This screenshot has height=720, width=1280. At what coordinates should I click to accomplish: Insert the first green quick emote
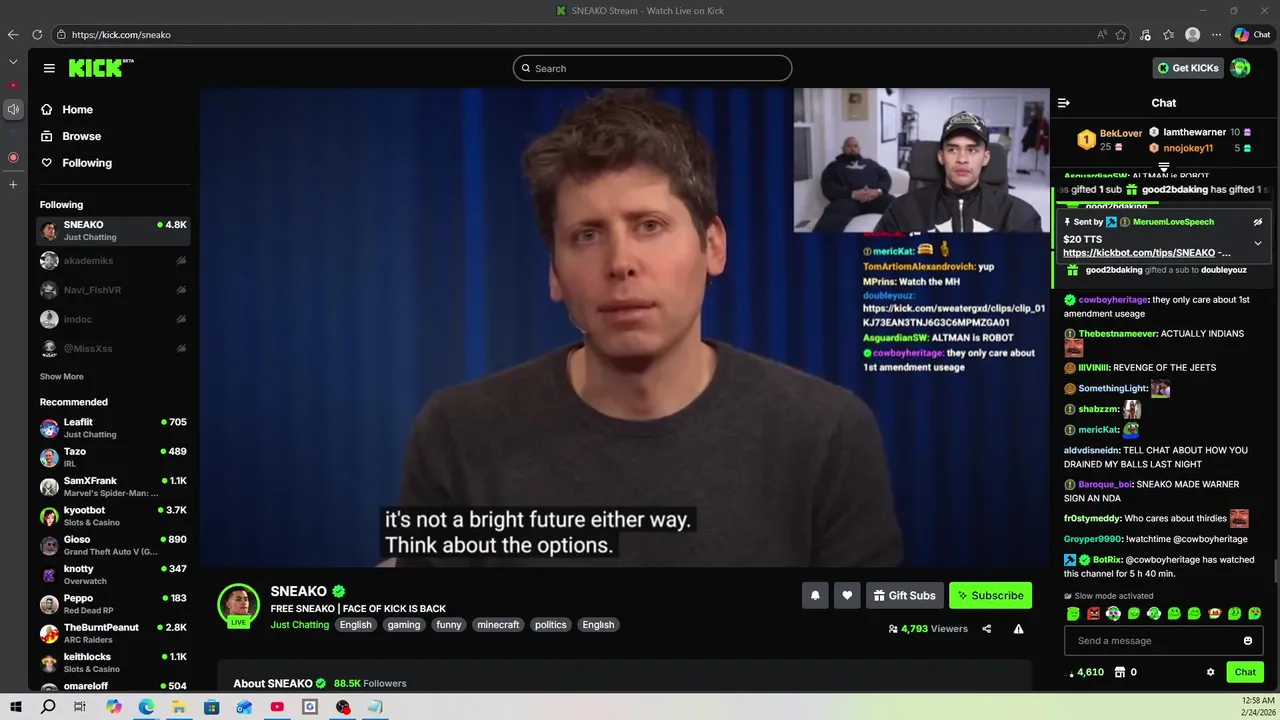1073,613
